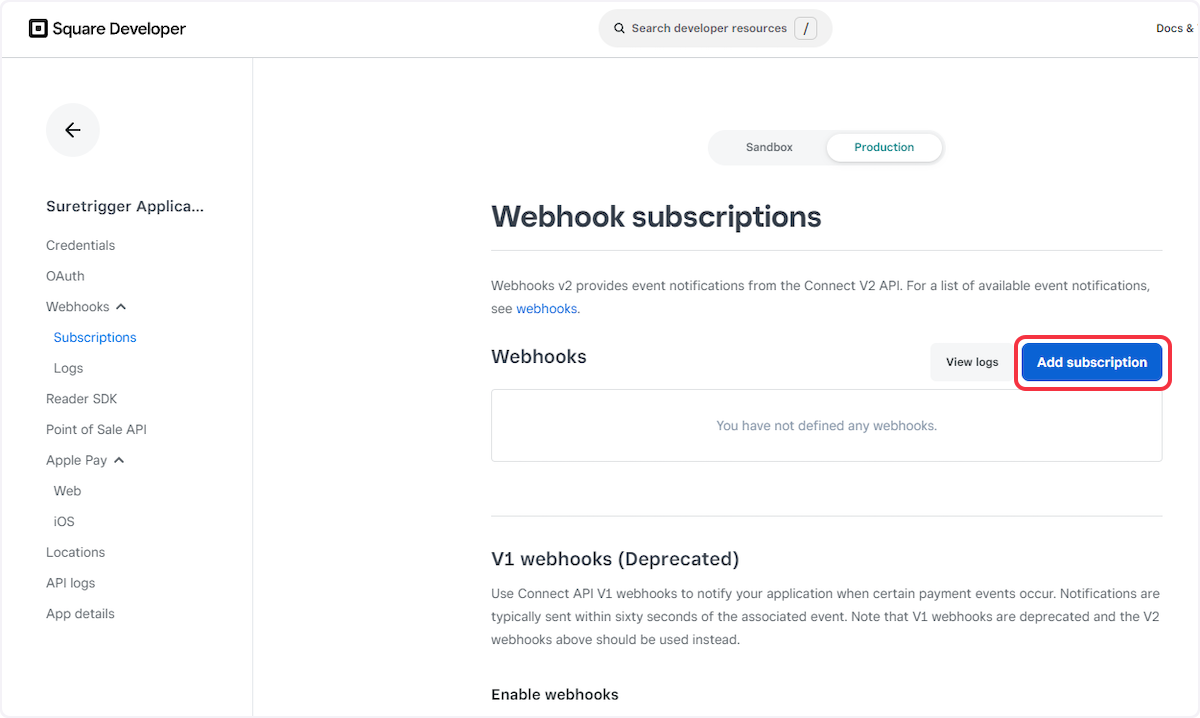This screenshot has width=1200, height=718.
Task: Open the Reader SDK page
Action: (x=81, y=398)
